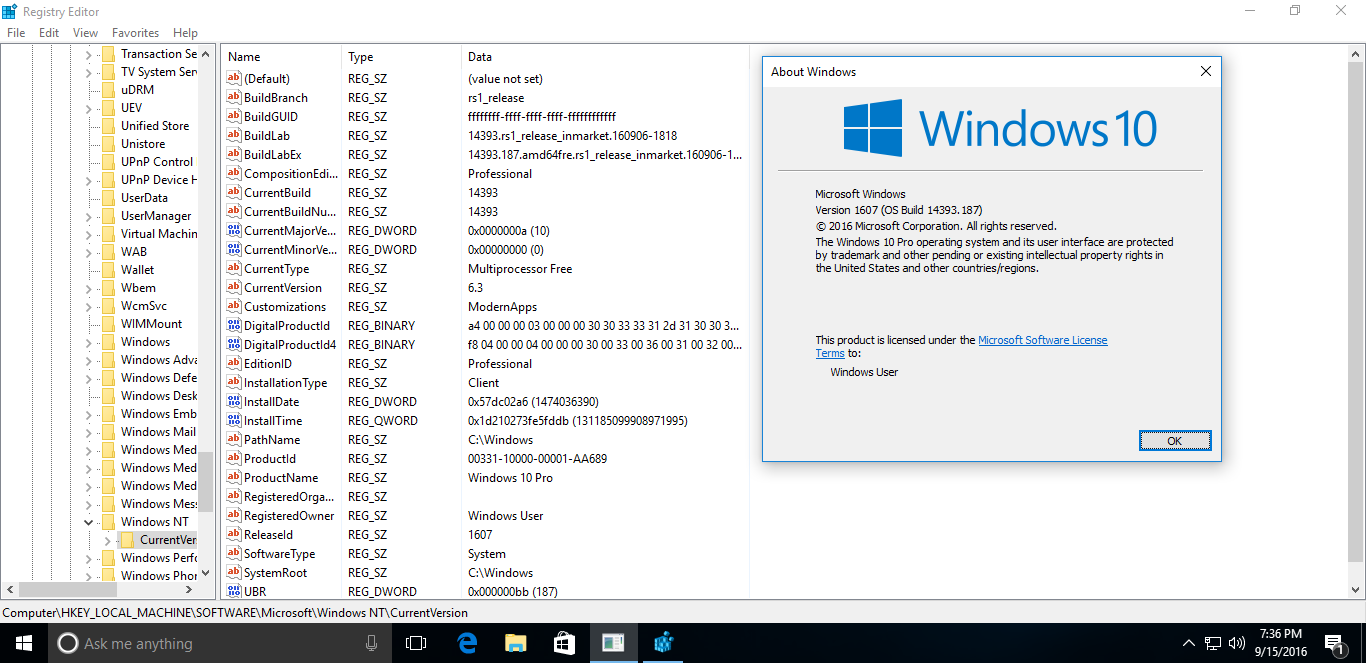Select the Unified Store key

(155, 126)
